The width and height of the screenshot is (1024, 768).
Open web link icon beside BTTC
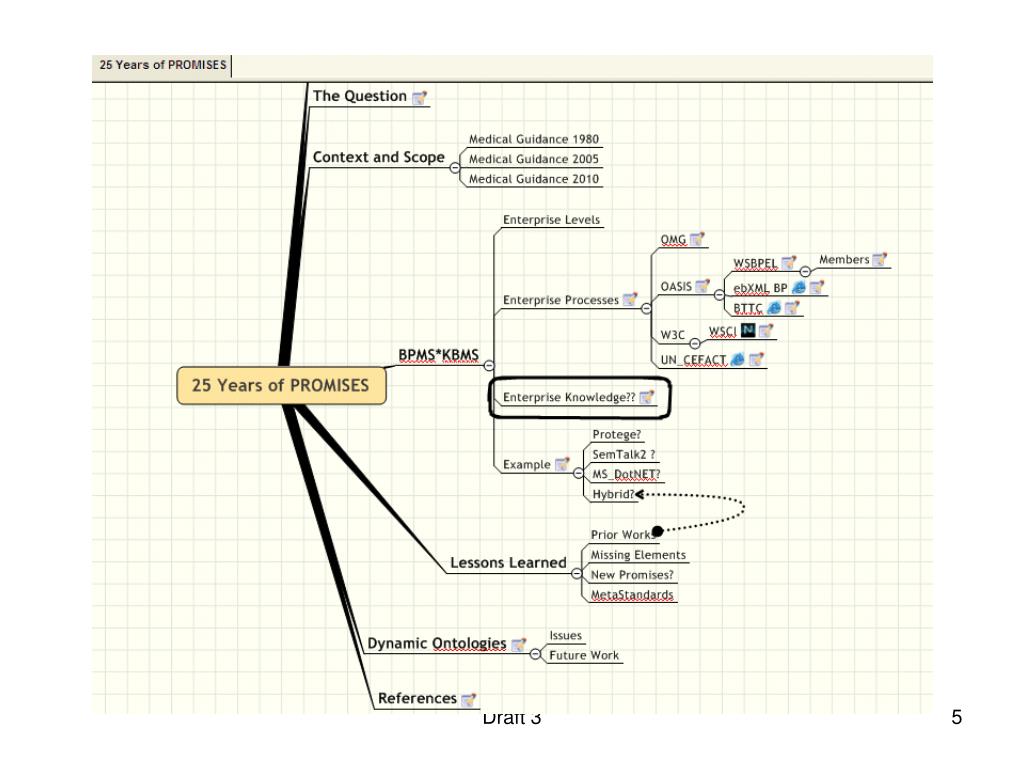click(774, 308)
